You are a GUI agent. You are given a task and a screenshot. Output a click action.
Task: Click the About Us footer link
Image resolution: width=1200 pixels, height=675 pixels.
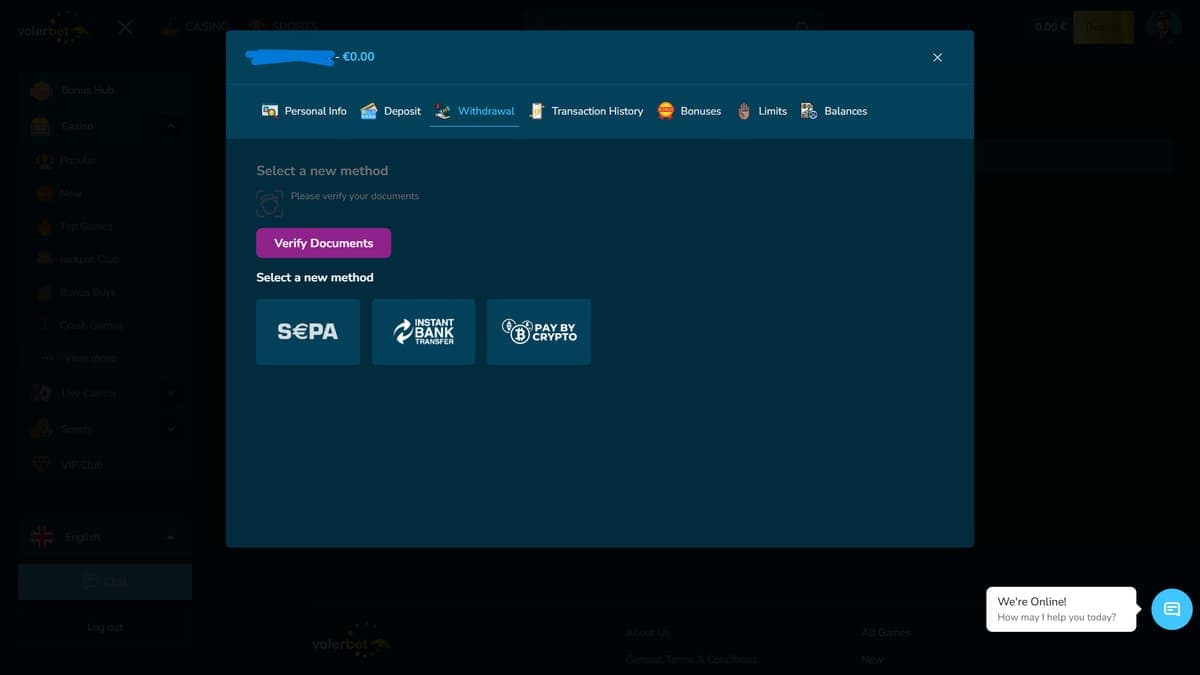pos(648,632)
